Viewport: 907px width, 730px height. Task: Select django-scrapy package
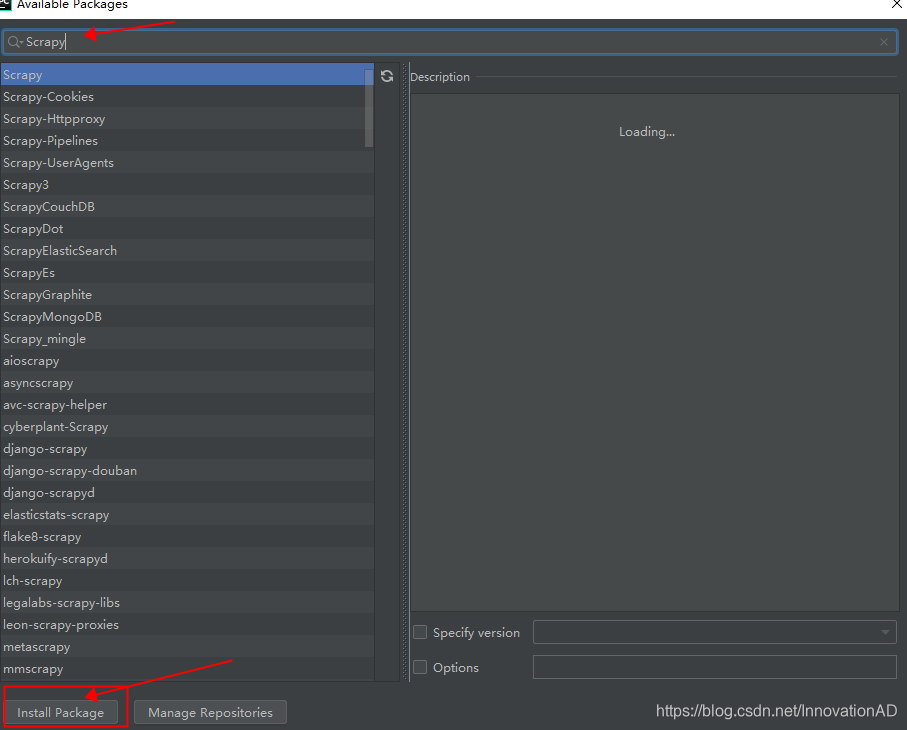click(x=187, y=448)
